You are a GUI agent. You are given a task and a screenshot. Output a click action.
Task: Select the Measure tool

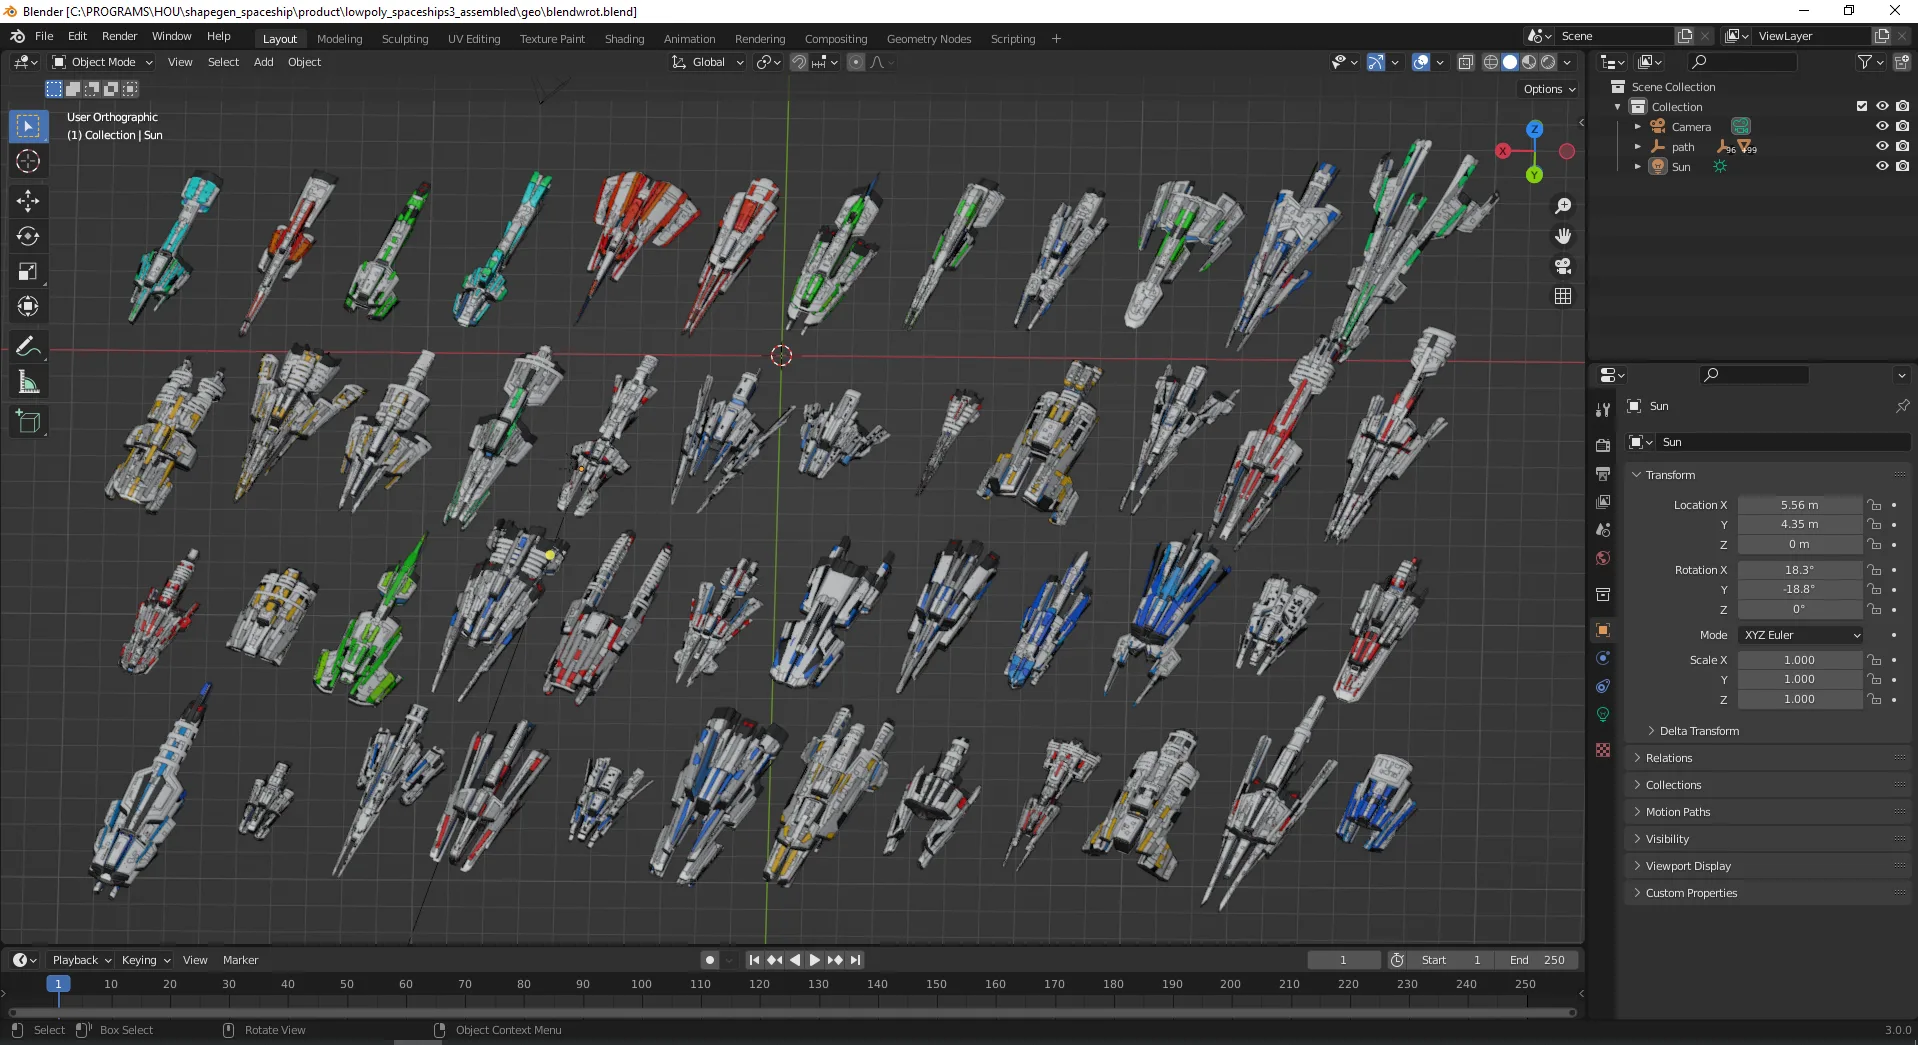(x=28, y=381)
